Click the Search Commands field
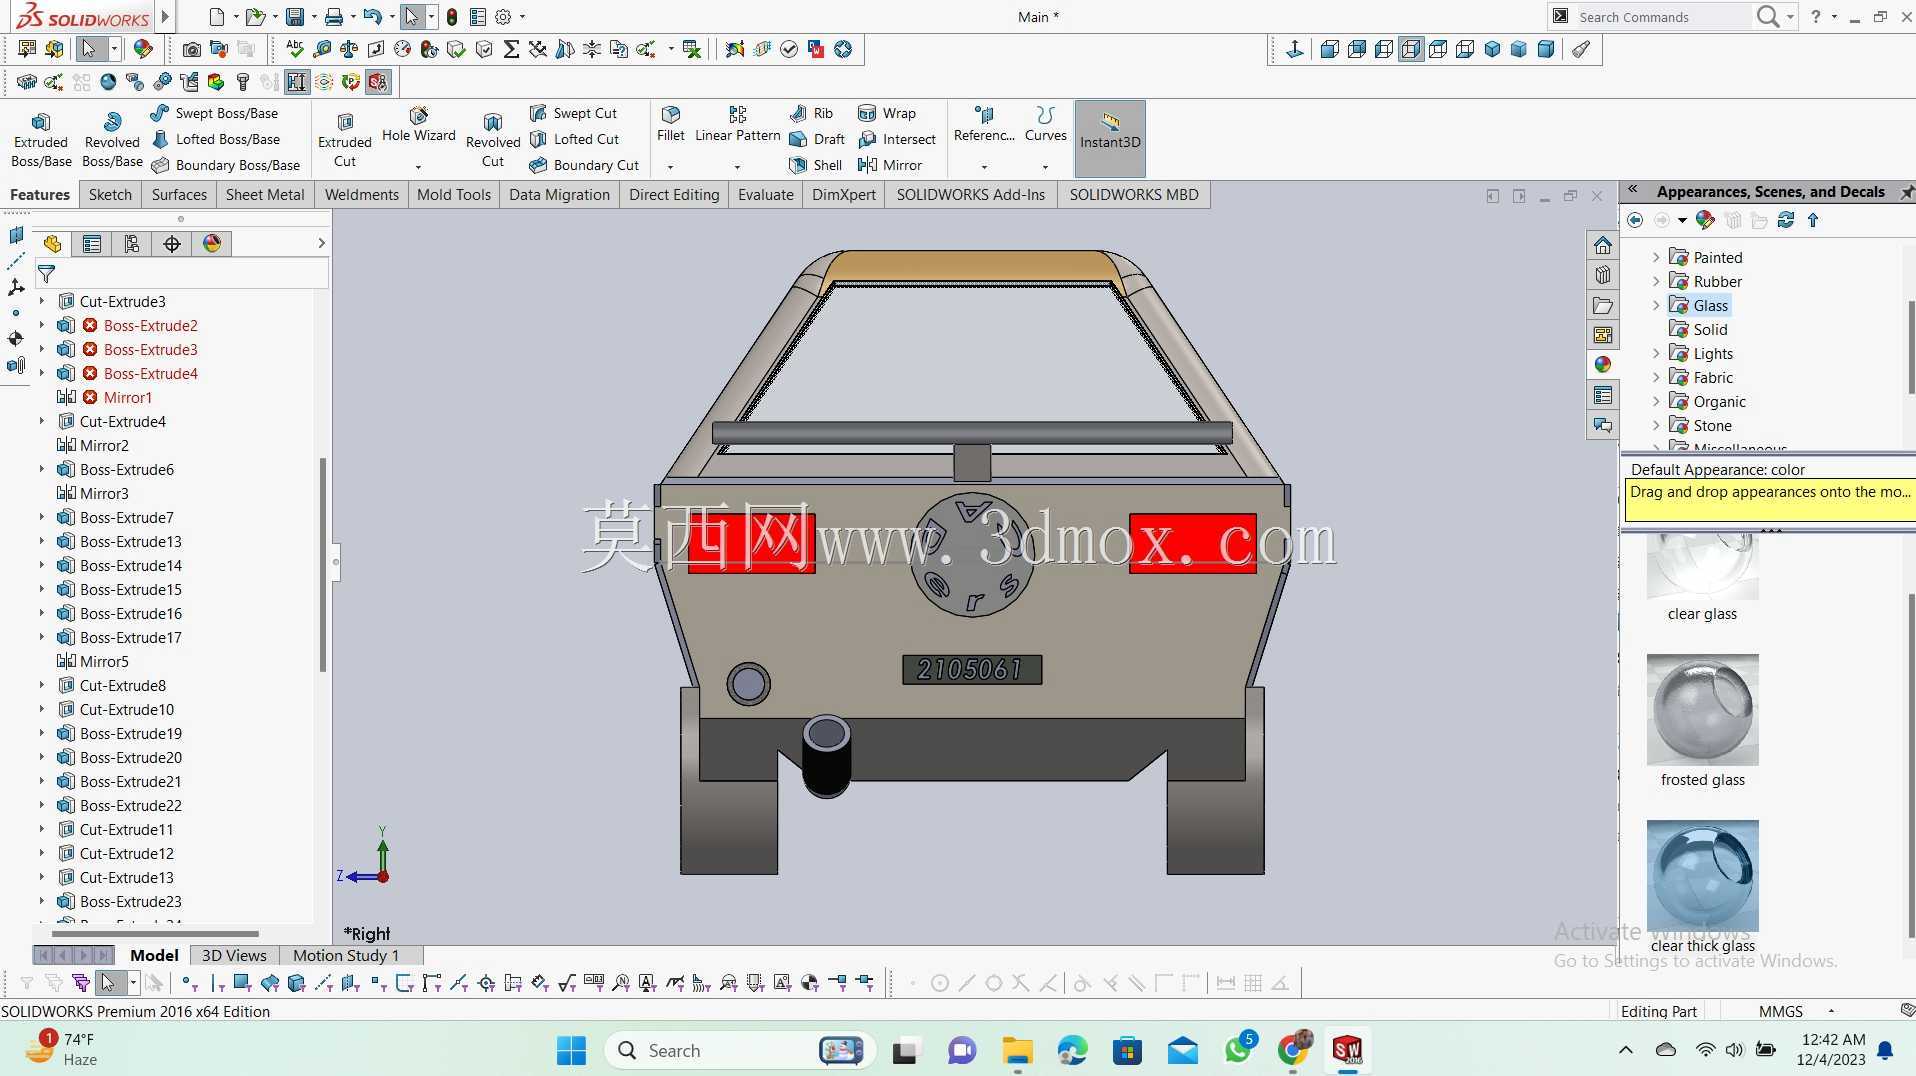The height and width of the screenshot is (1076, 1916). coord(1664,17)
